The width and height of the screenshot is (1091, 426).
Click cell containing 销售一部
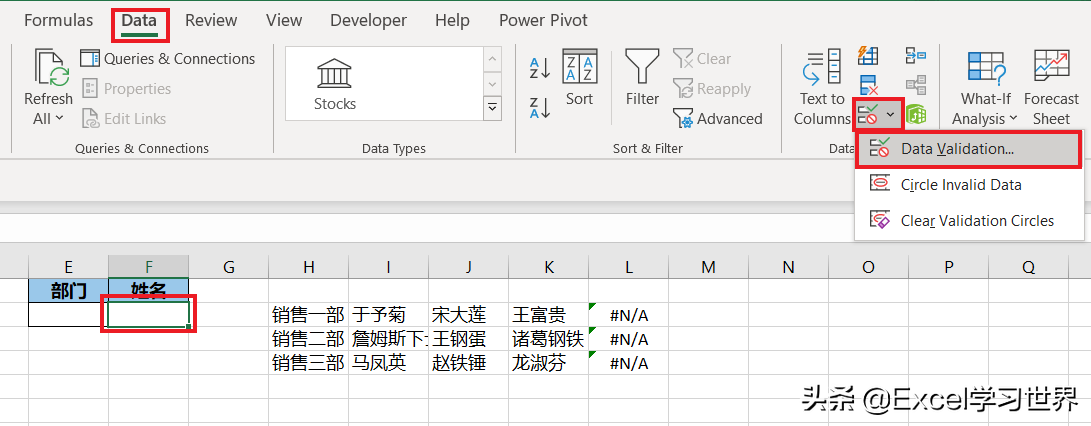pyautogui.click(x=308, y=315)
